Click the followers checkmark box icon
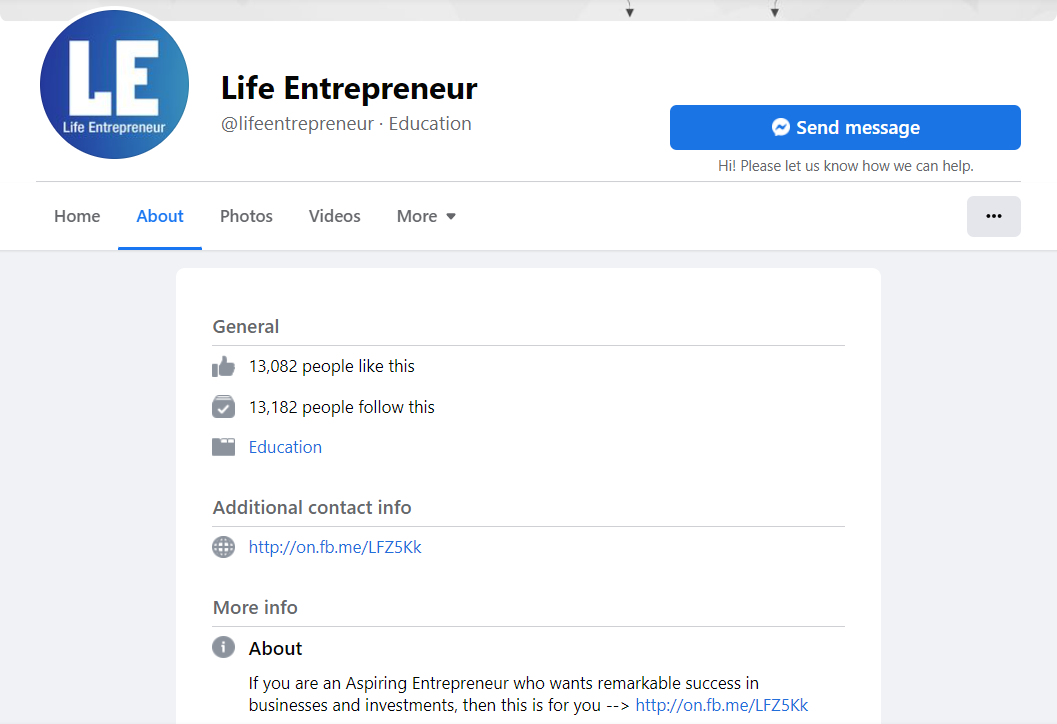This screenshot has height=724, width=1057. [x=223, y=407]
